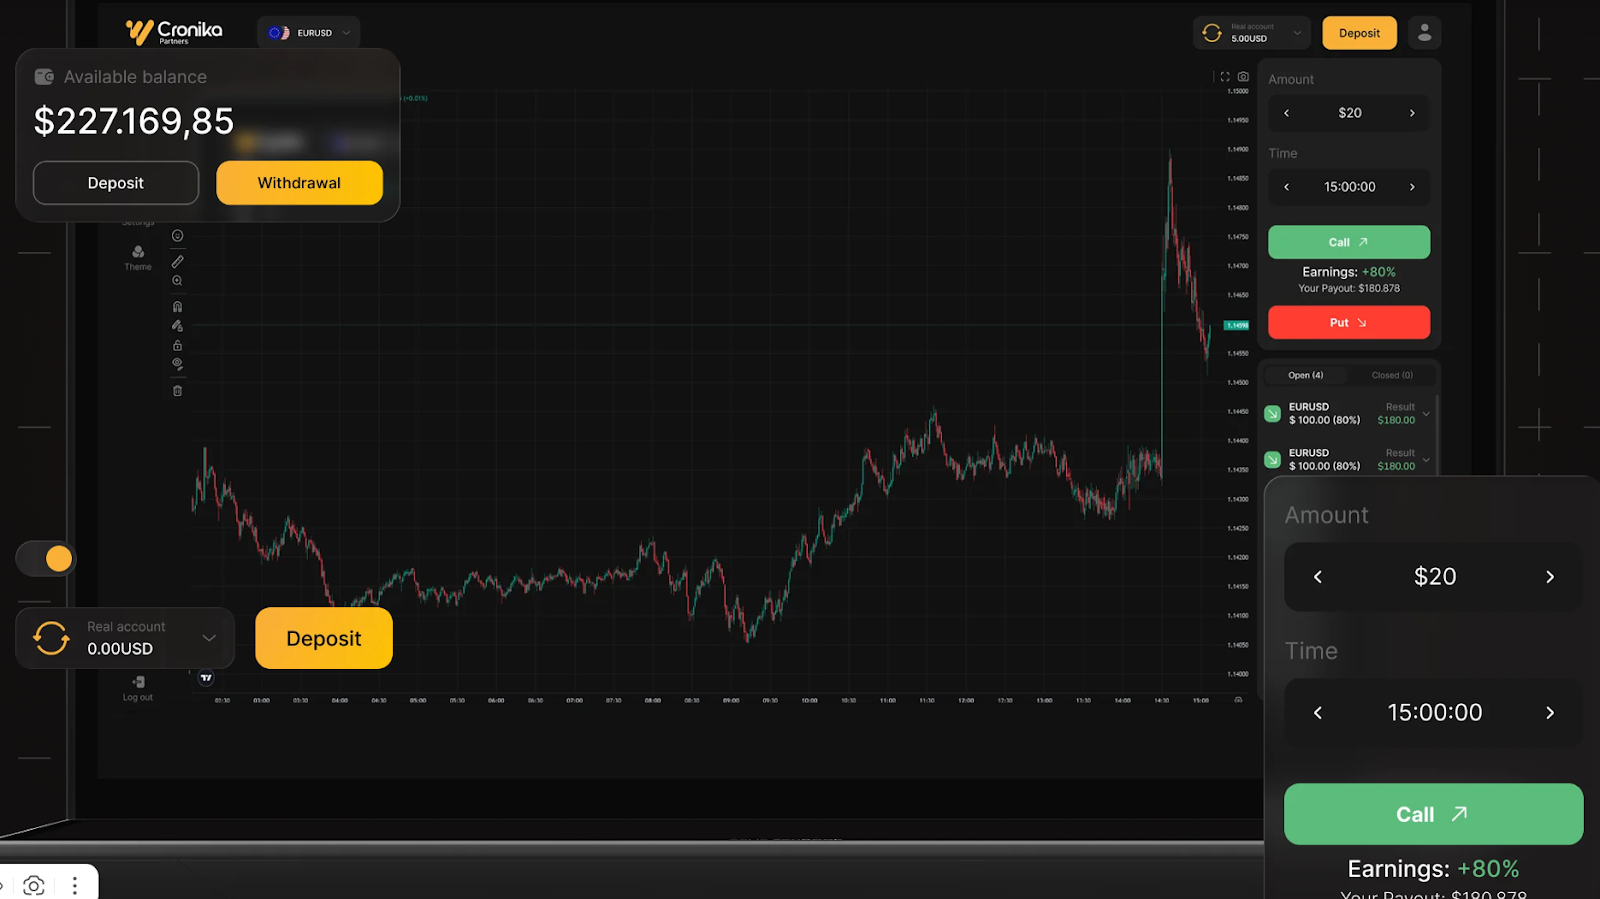Switch to the Closed (0) tab
Viewport: 1600px width, 899px height.
coord(1391,375)
